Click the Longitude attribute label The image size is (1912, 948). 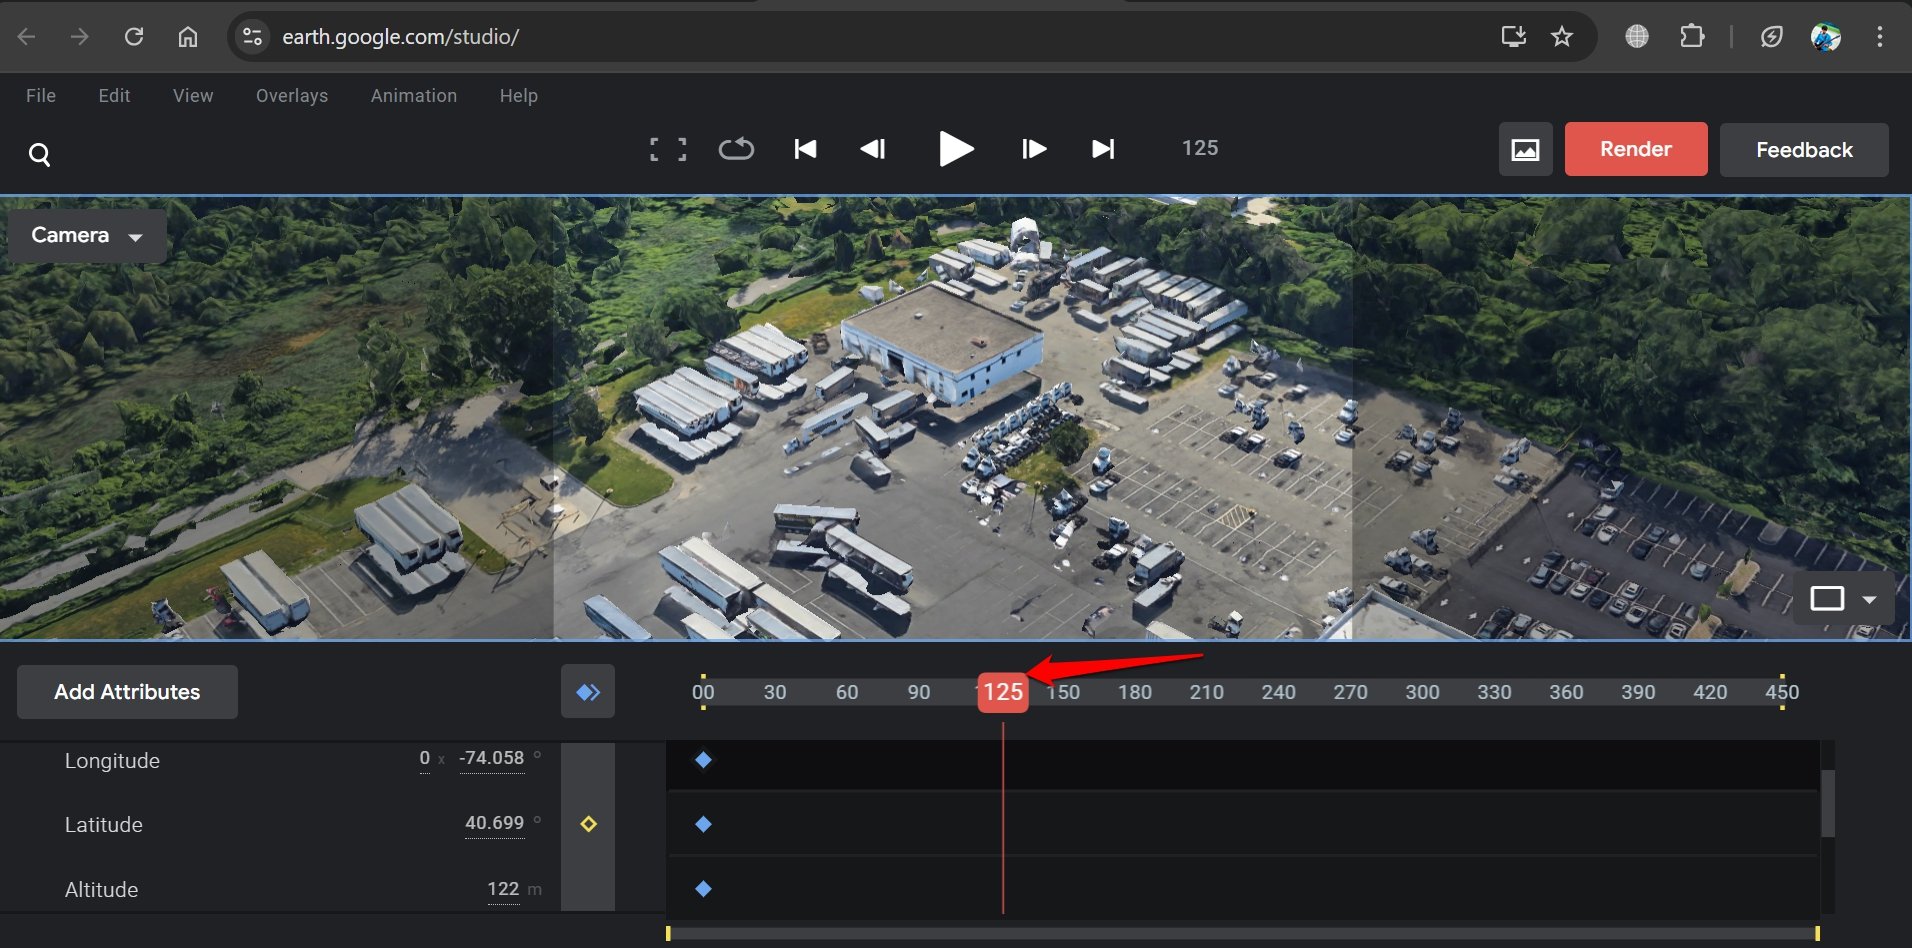pyautogui.click(x=112, y=761)
